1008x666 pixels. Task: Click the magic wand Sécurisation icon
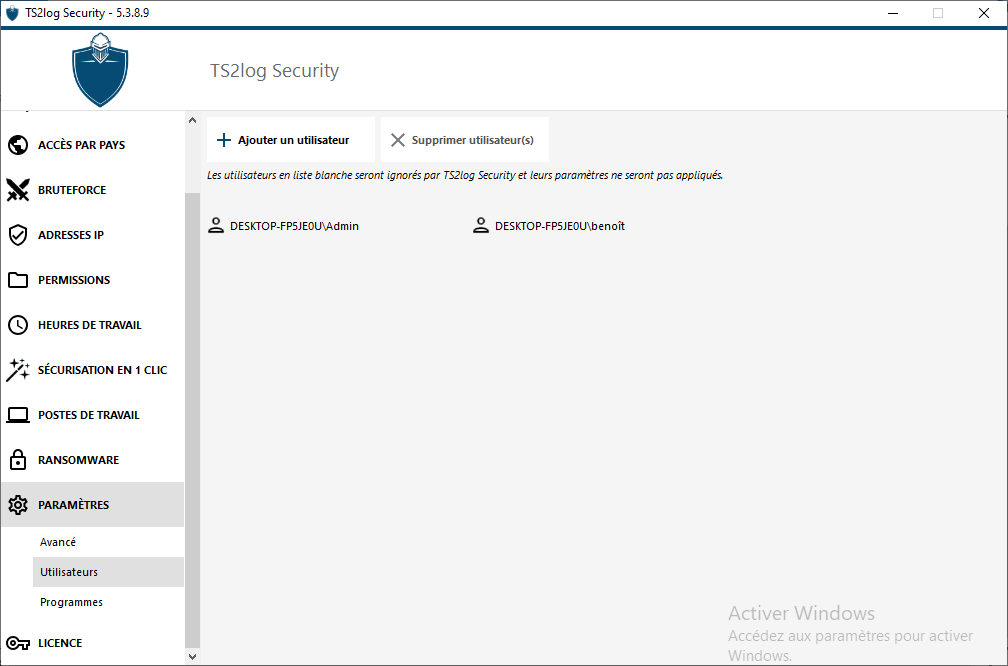point(18,370)
